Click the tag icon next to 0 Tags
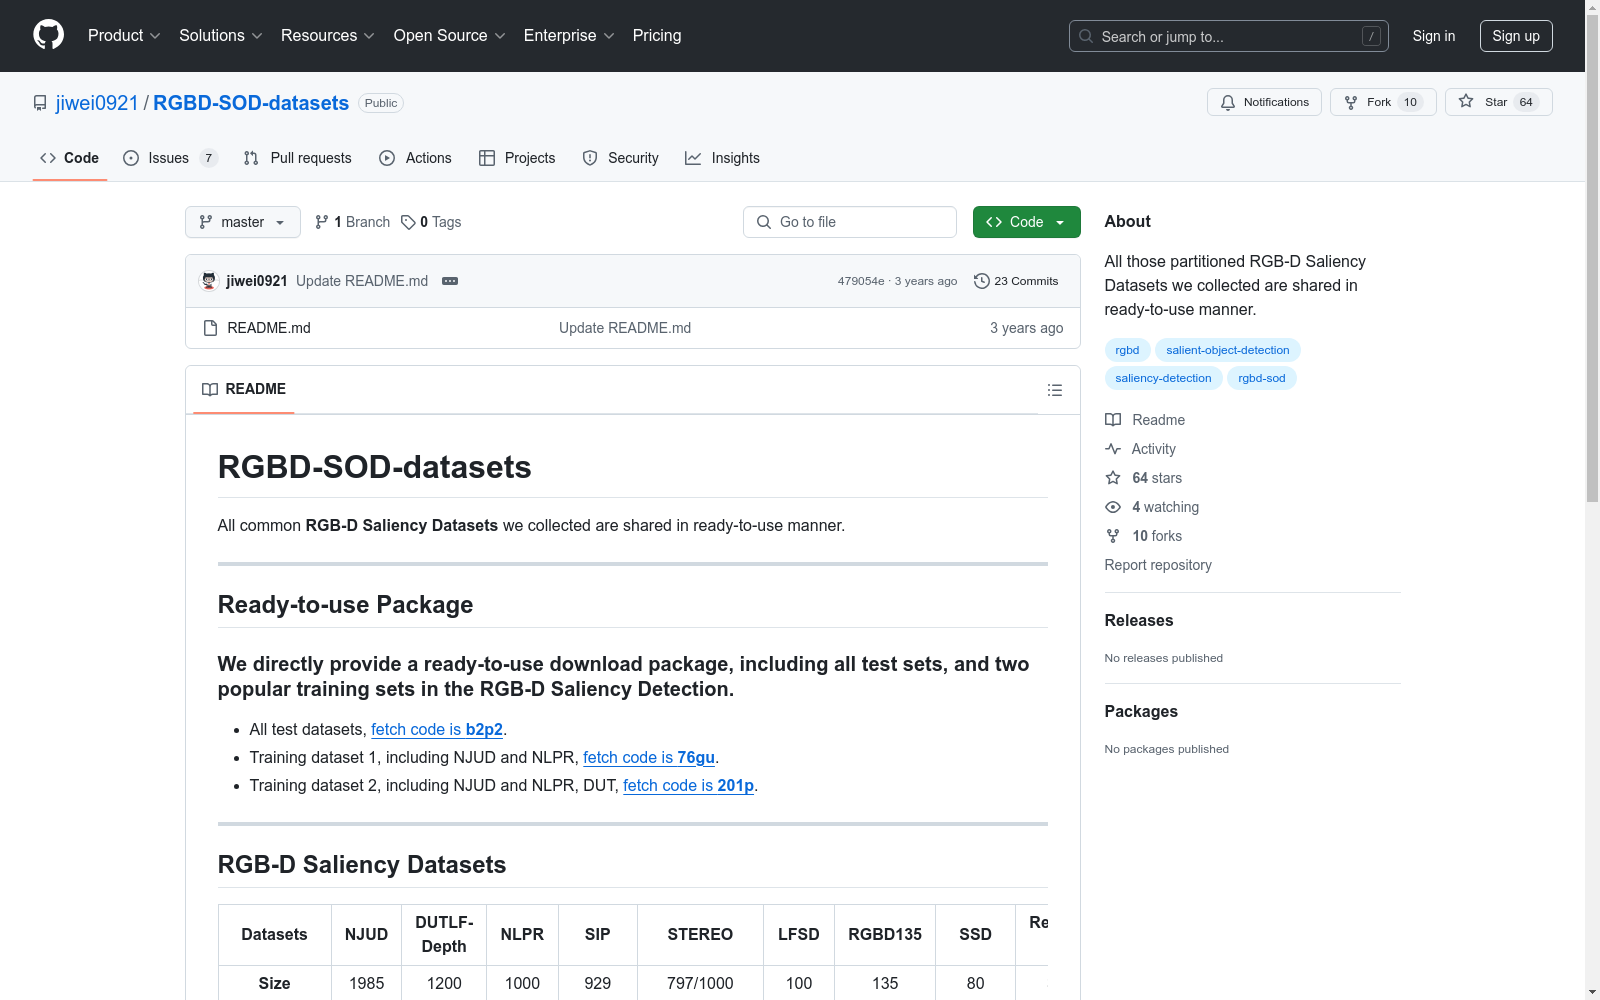Screen dimensions: 1600x1000 pos(408,222)
